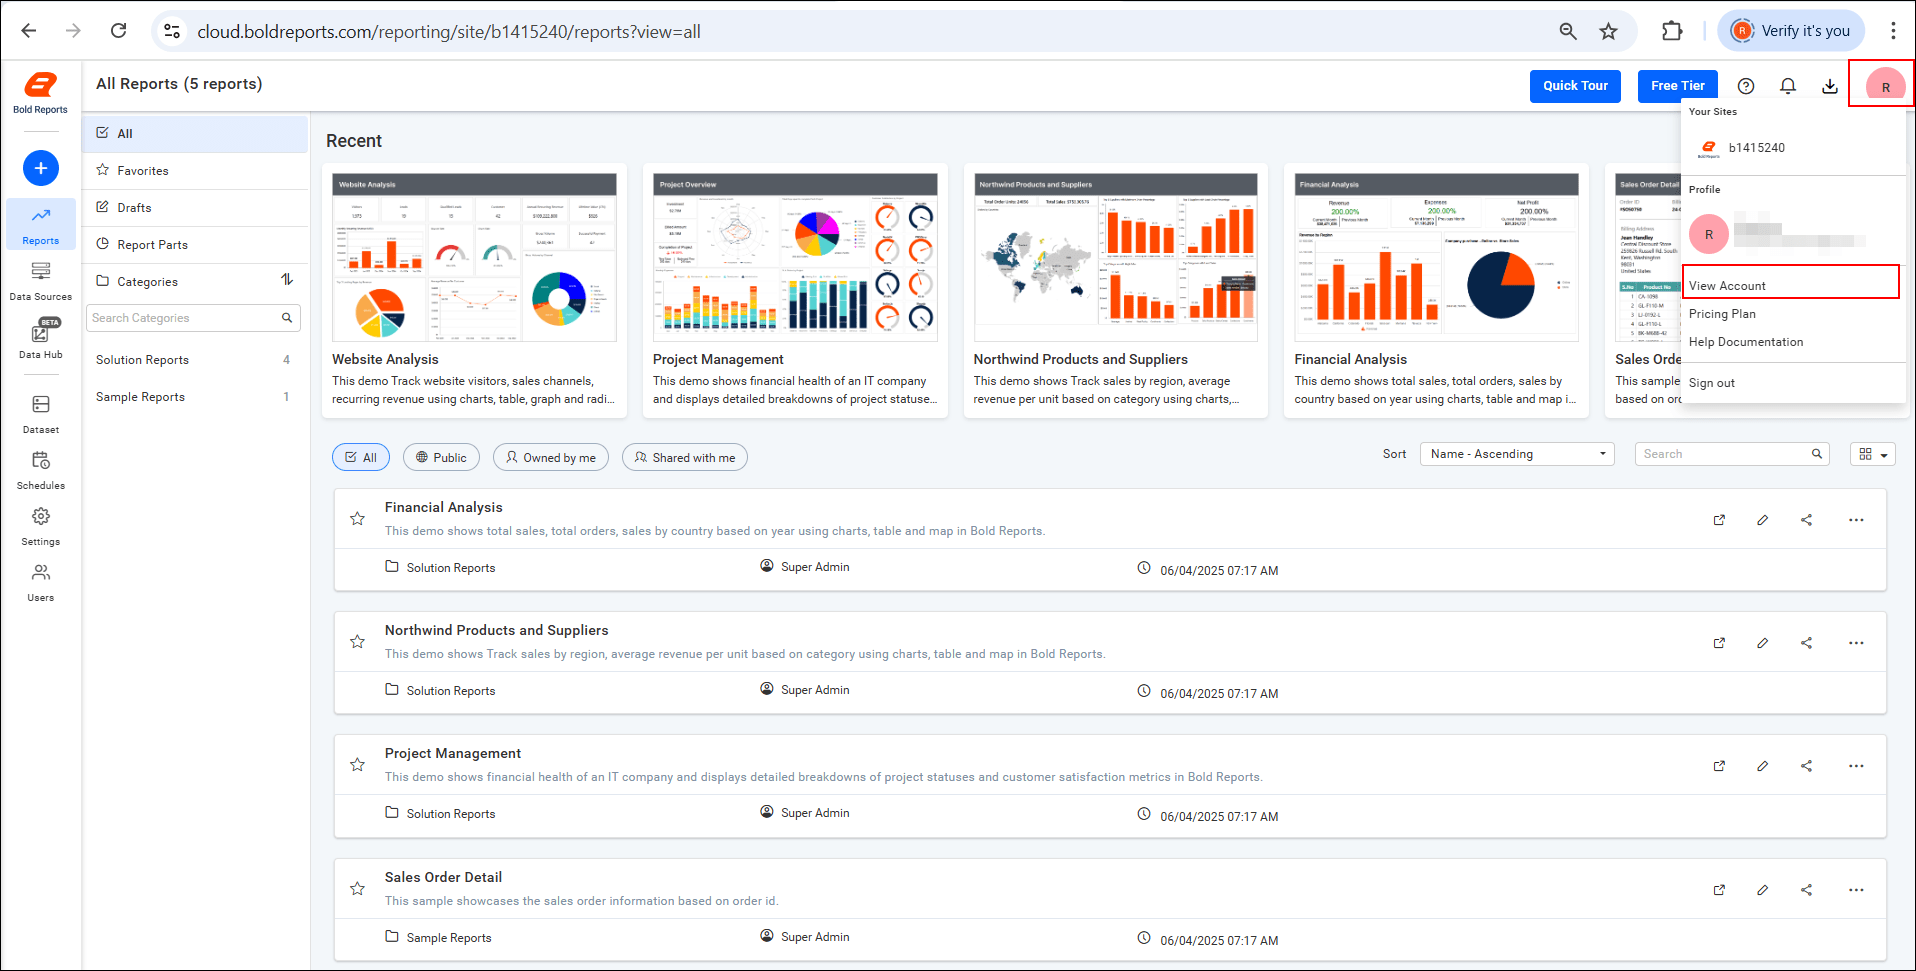
Task: Open Help Documentation from profile menu
Action: click(1746, 342)
